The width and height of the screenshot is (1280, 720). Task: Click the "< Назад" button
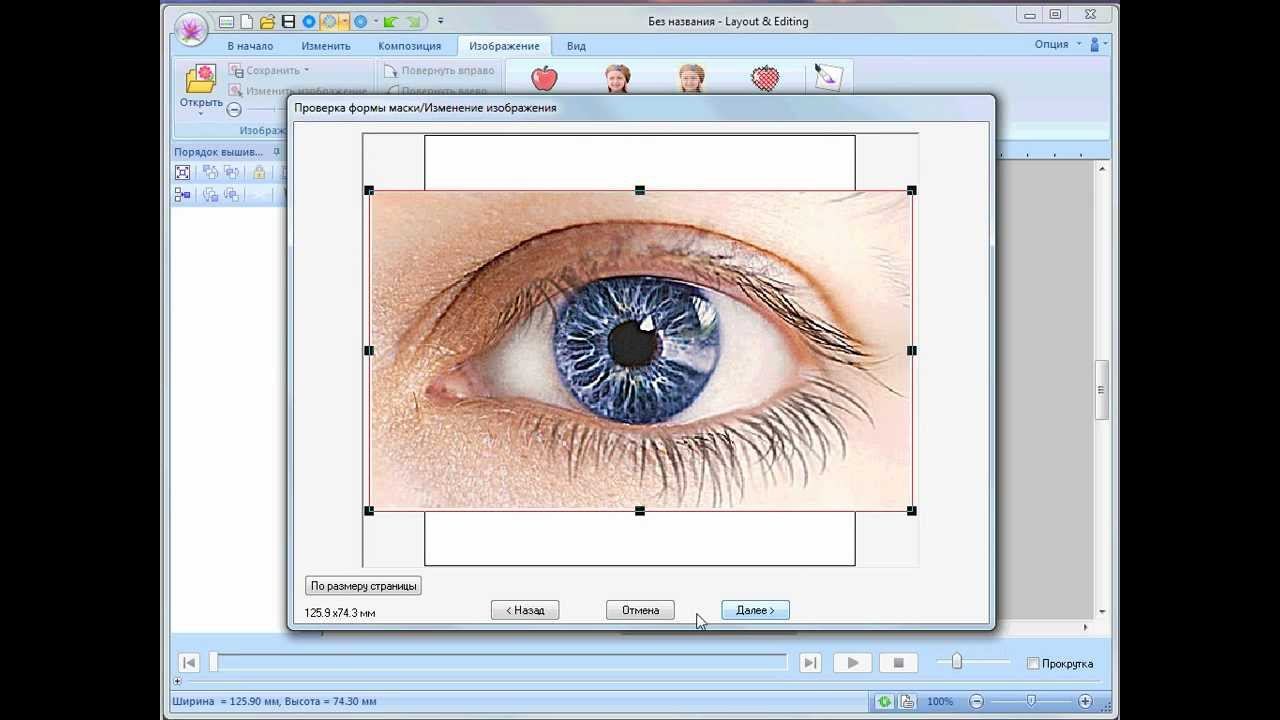(x=525, y=610)
